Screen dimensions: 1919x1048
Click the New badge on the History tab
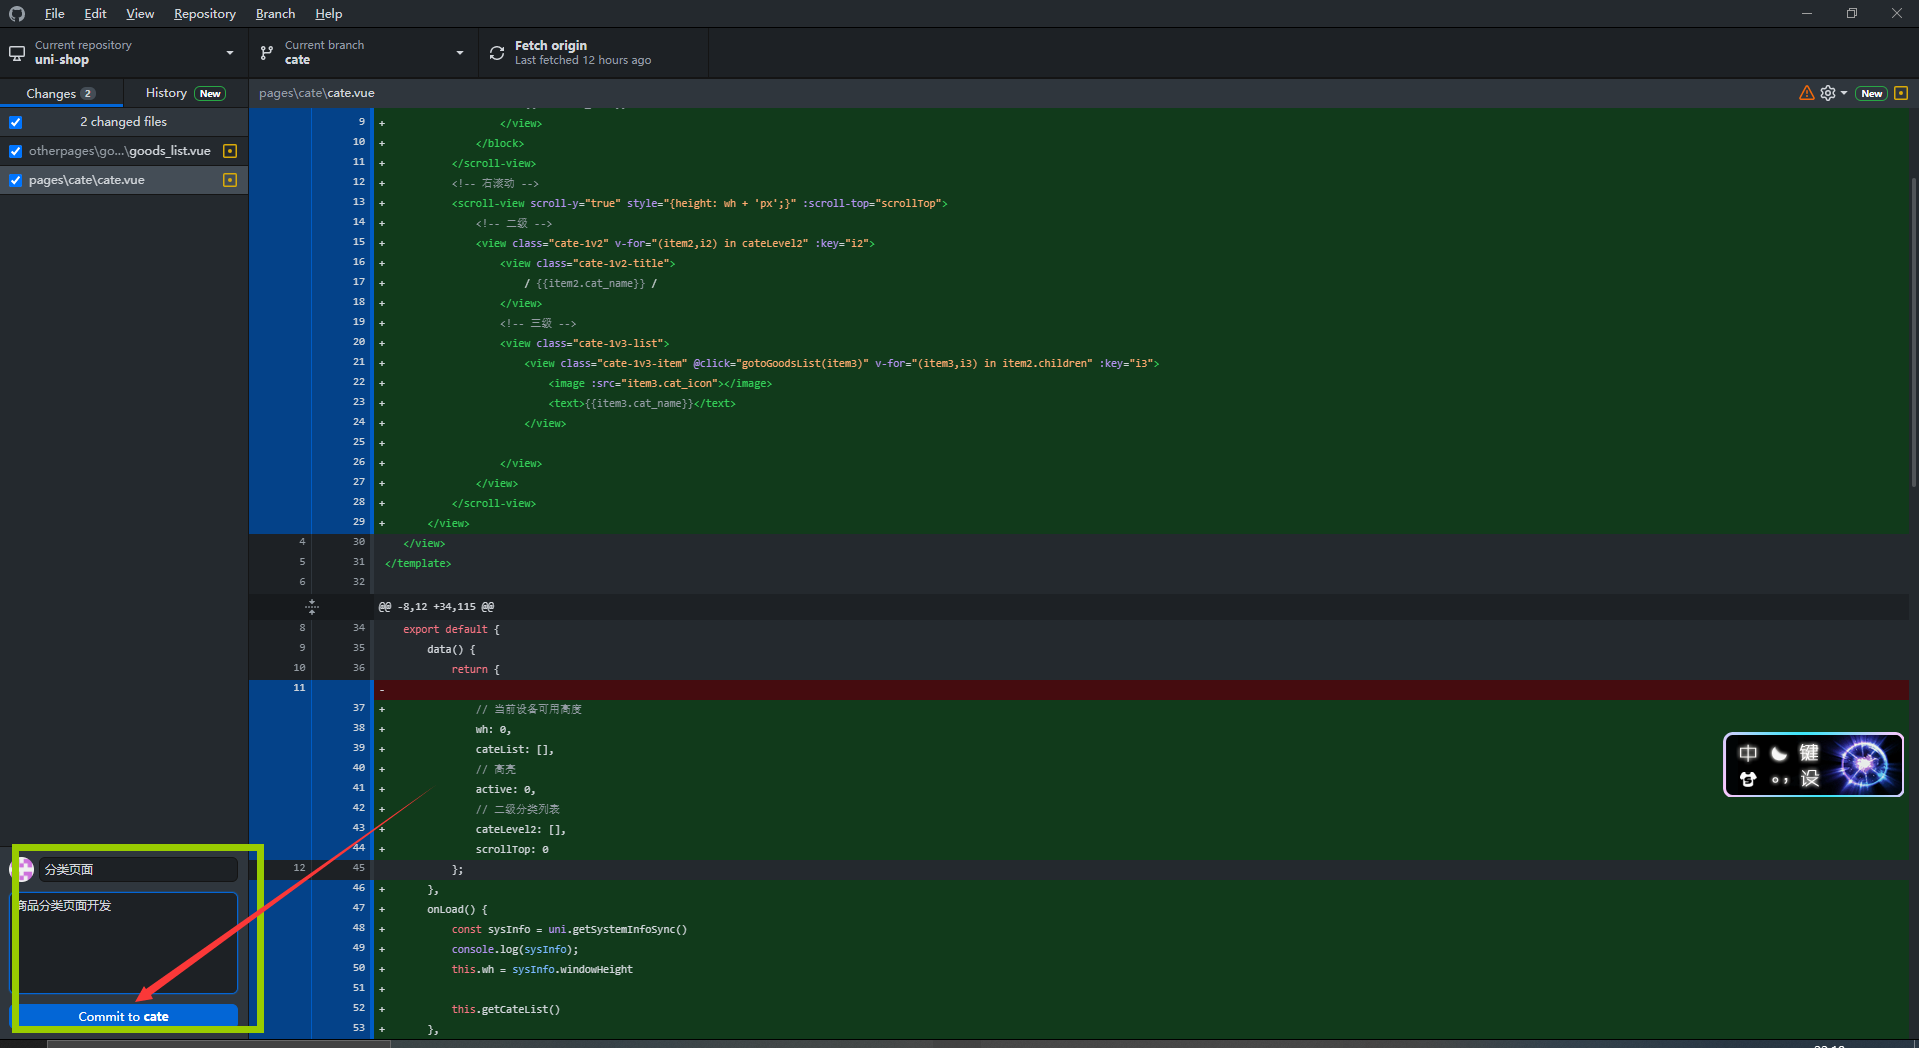(210, 94)
